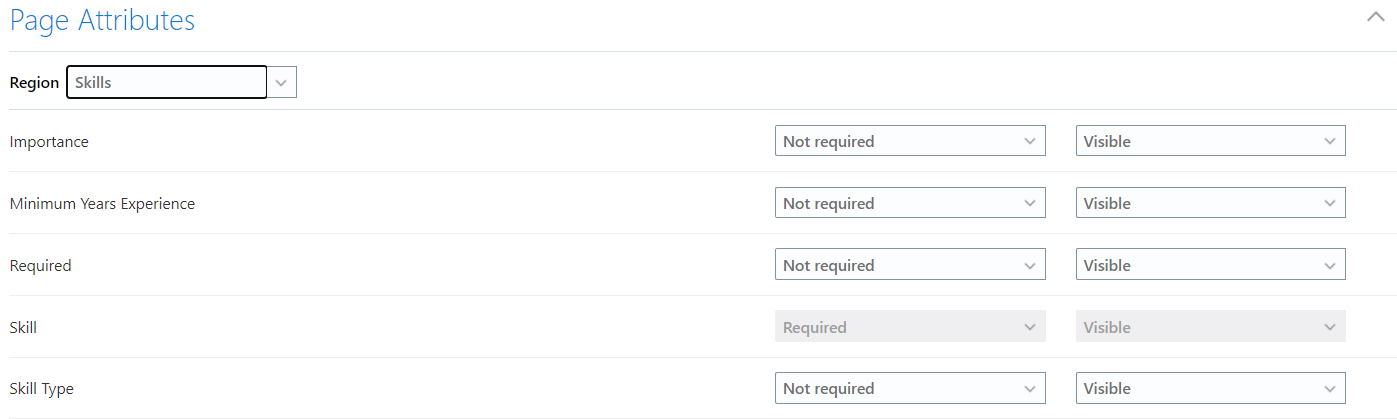Expand Minimum Years Experience required dropdown

pos(910,203)
